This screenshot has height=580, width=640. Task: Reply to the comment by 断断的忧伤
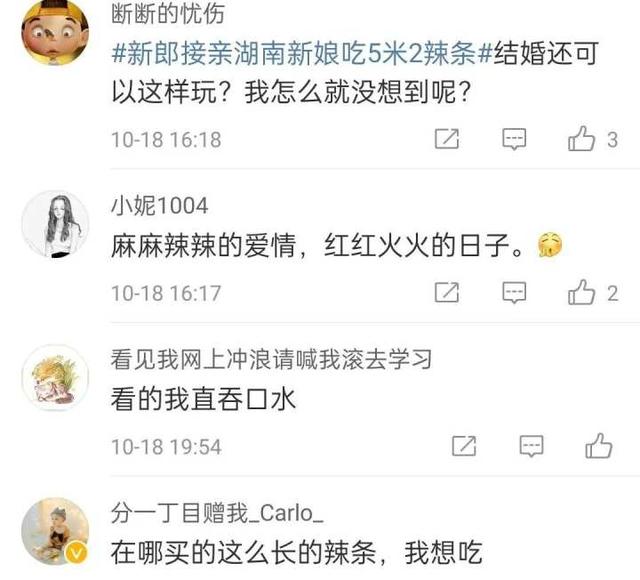pyautogui.click(x=514, y=139)
